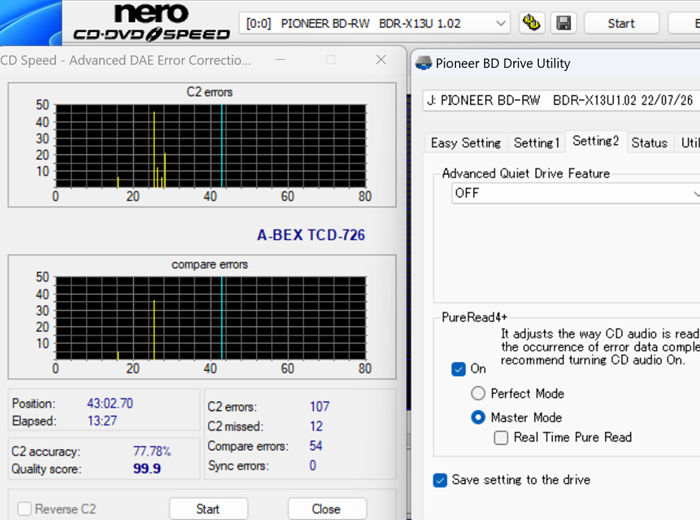Screen dimensions: 700x520
Task: Switch to the Setting1 tab
Action: click(536, 143)
